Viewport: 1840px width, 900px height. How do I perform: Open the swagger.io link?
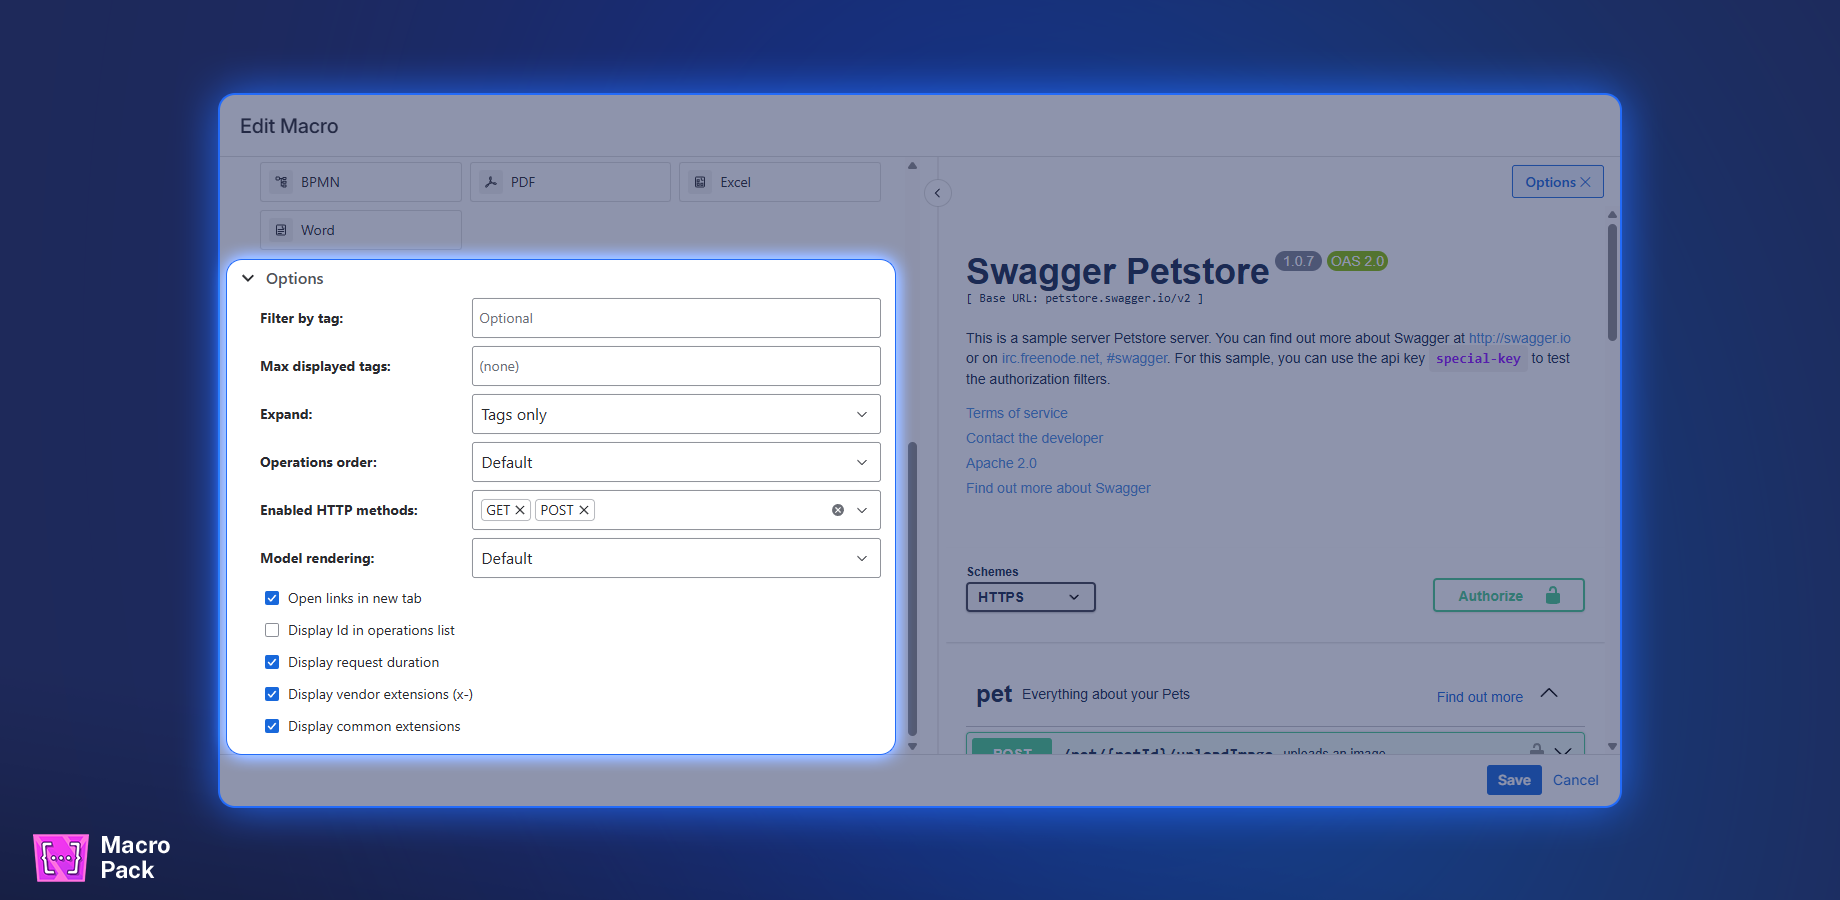[x=1520, y=338]
